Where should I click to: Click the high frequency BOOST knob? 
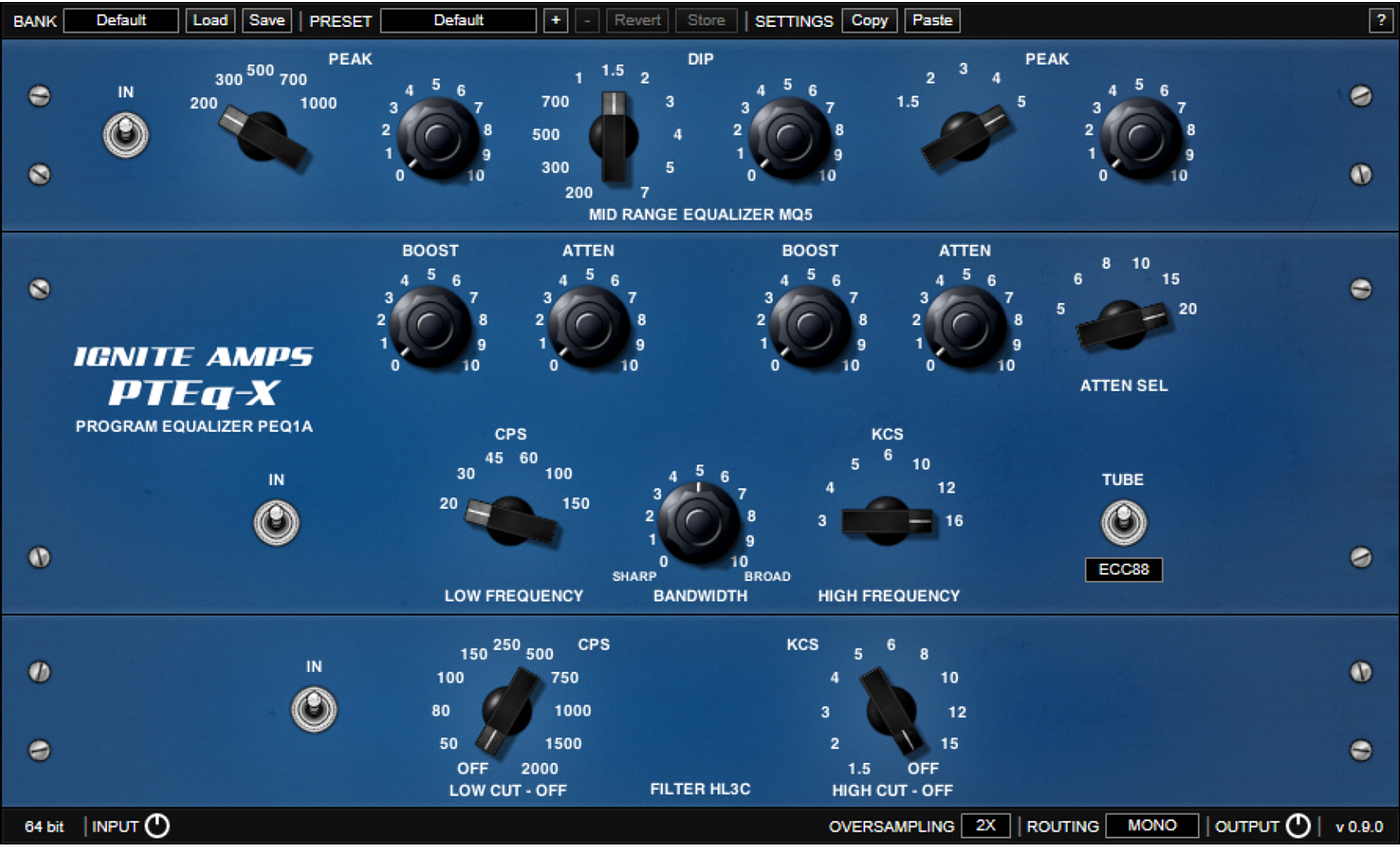click(810, 326)
